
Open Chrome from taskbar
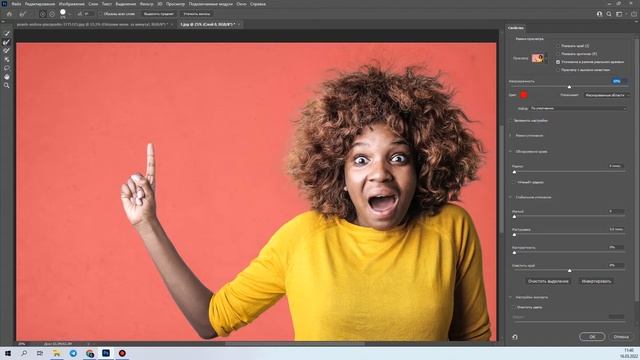pos(90,353)
